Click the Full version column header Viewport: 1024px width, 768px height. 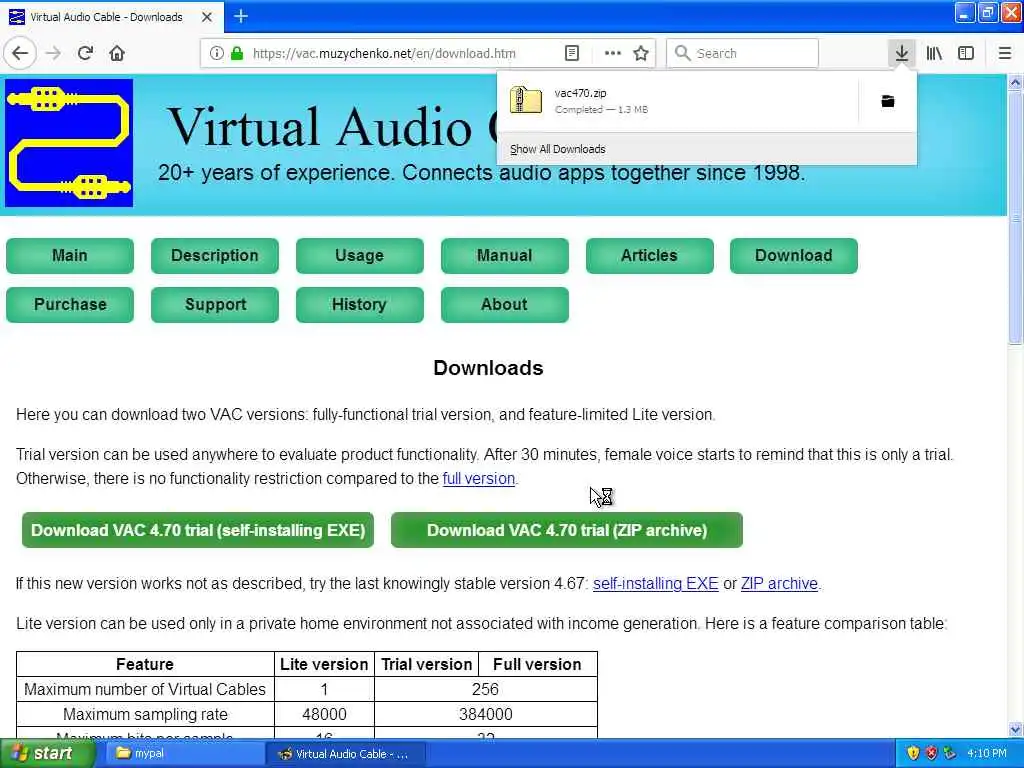(x=537, y=664)
